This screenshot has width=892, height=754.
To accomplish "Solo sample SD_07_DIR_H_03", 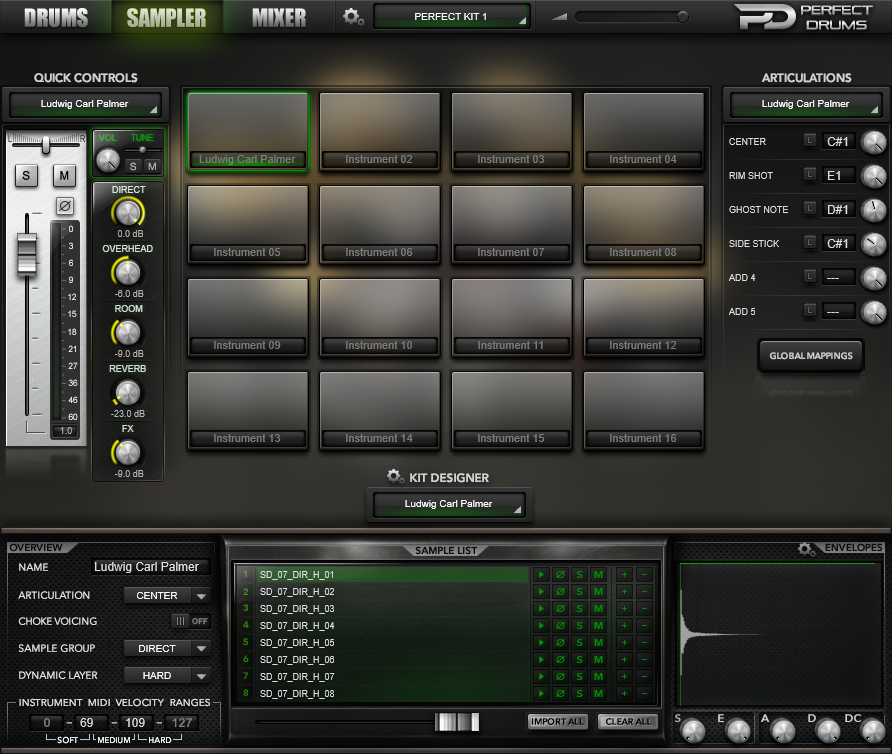I will coord(579,609).
